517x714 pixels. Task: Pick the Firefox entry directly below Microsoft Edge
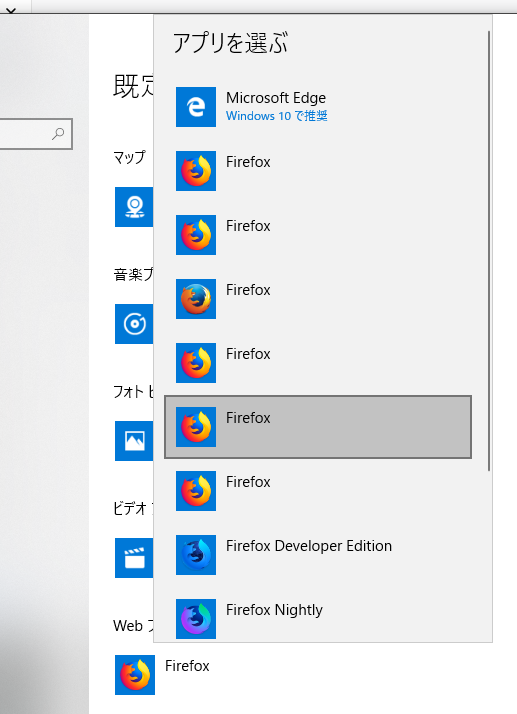point(318,171)
